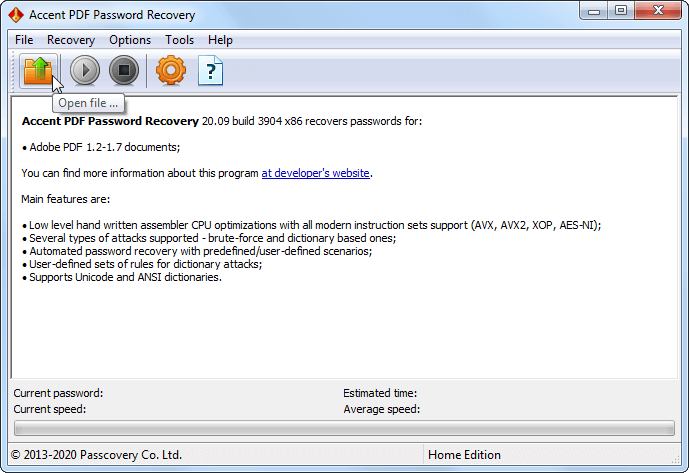Click the 'User-defined sets of rules' line
689x473 pixels.
[x=141, y=264]
